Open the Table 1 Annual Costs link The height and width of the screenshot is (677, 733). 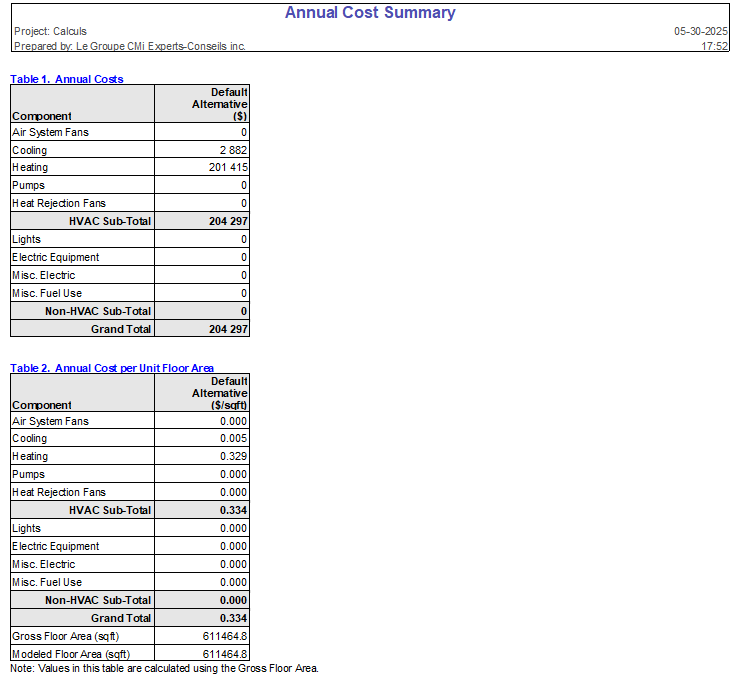tap(67, 78)
